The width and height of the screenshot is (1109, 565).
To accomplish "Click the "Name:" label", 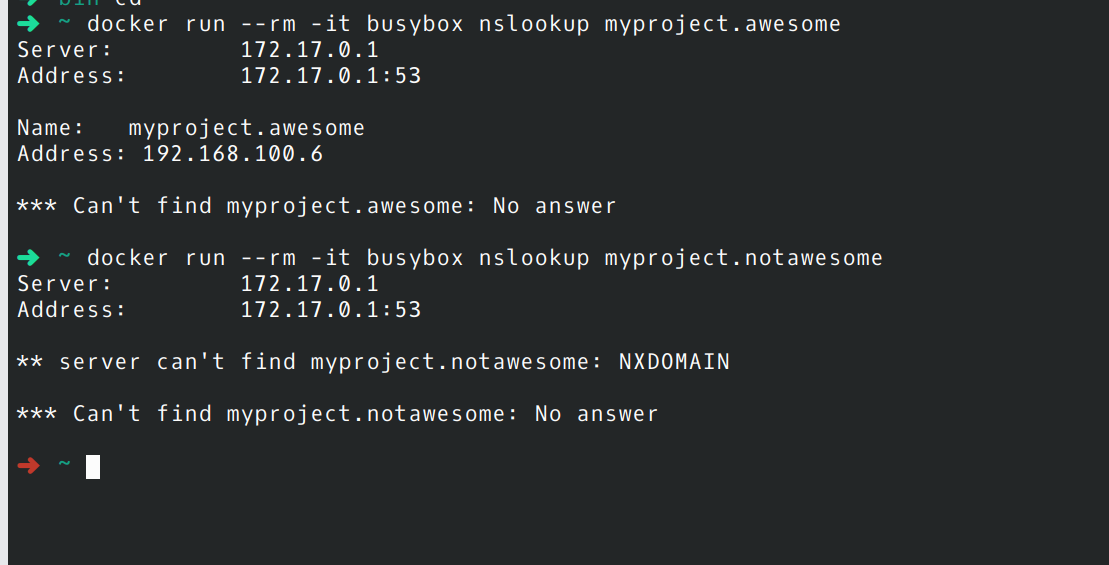I will pyautogui.click(x=51, y=128).
